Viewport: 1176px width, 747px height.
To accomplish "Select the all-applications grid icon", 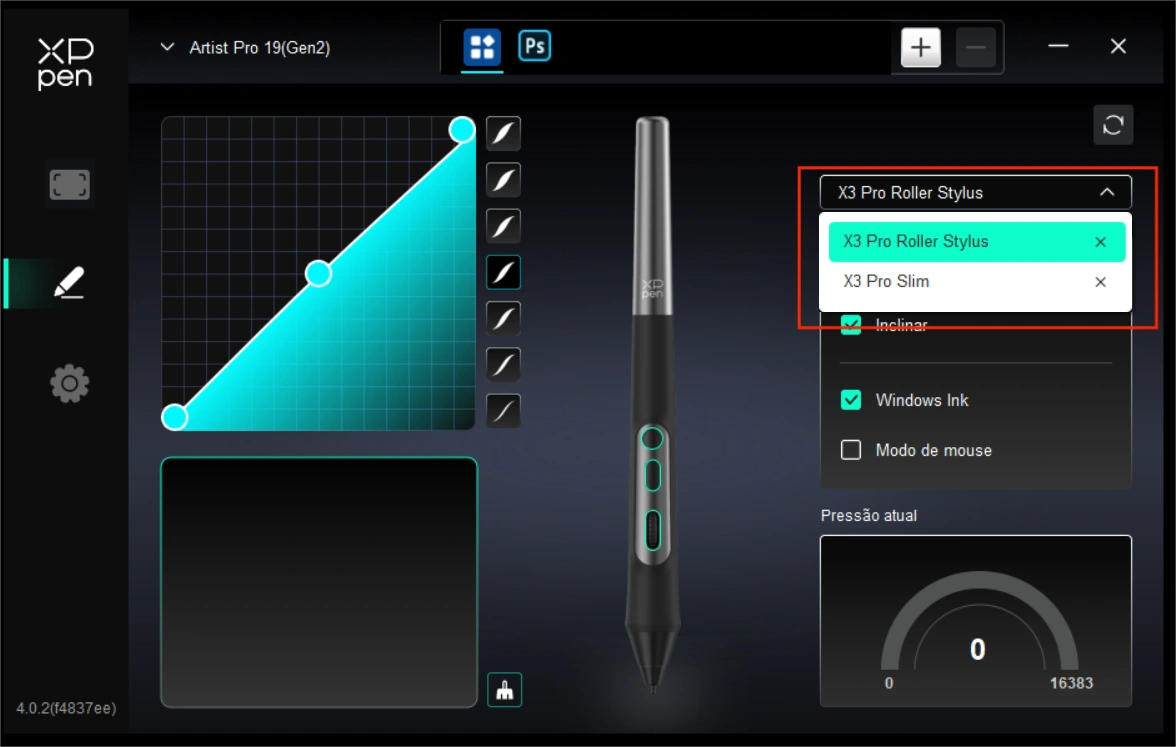I will [482, 46].
